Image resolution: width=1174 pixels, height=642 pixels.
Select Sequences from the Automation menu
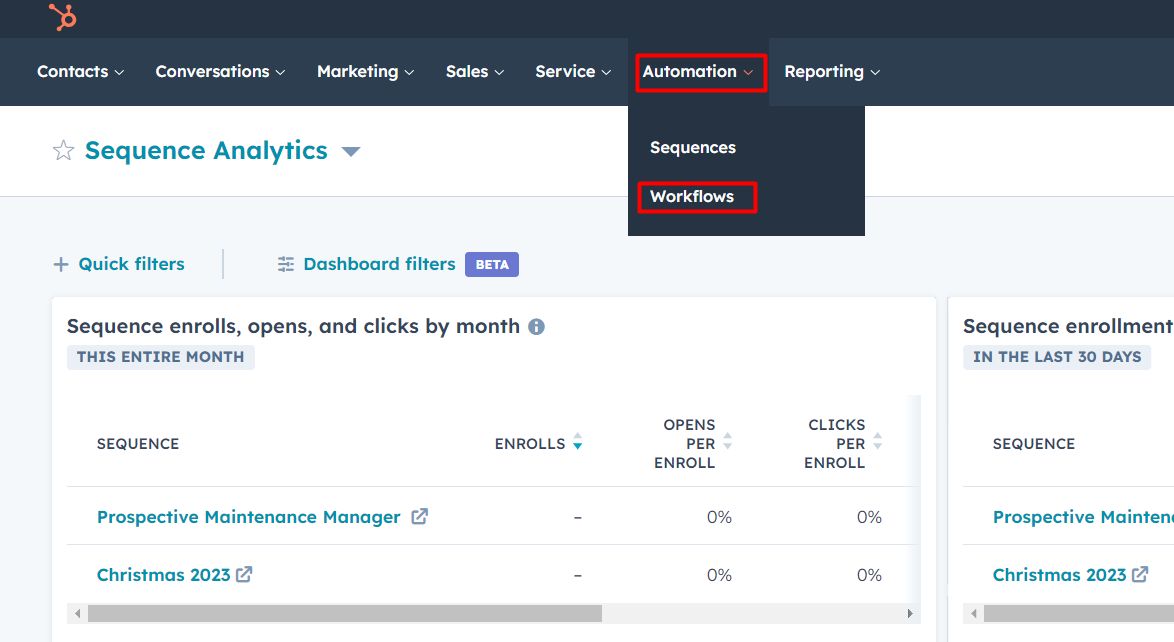pyautogui.click(x=693, y=148)
